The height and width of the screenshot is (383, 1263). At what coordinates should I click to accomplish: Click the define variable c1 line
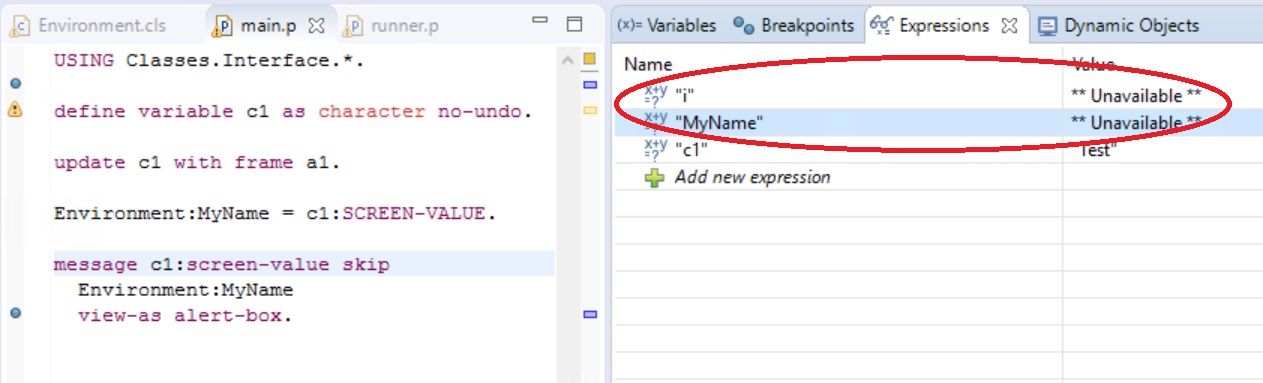[x=292, y=112]
